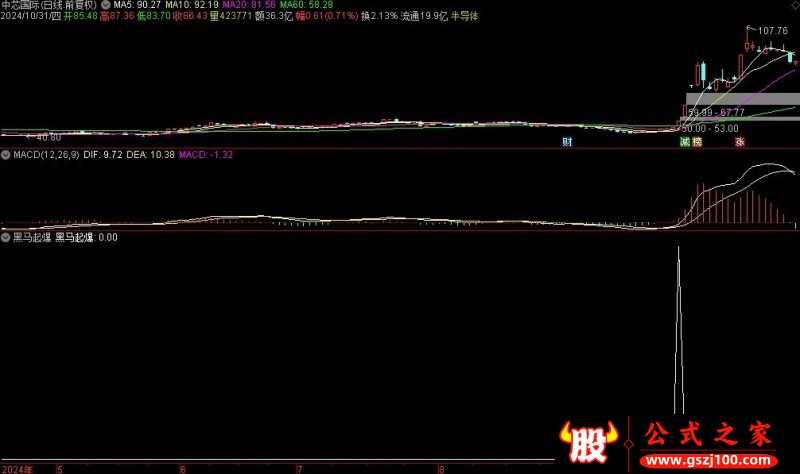This screenshot has width=800, height=474.
Task: Collapse the 黑马起爆 indicator expander icon
Action: coord(6,237)
